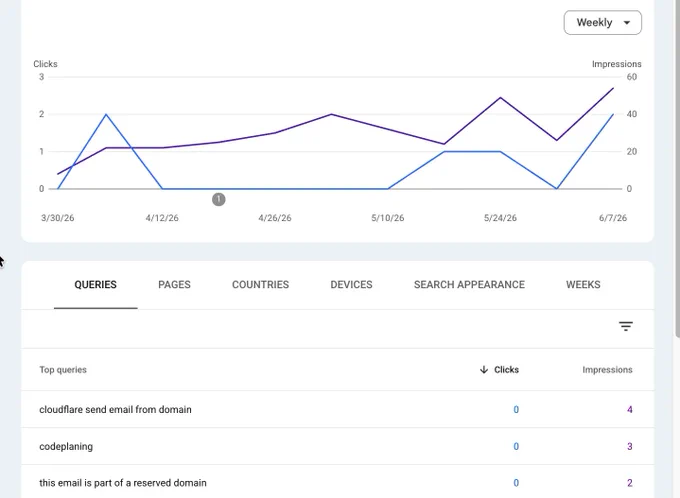
Task: Select the Search Appearance tab
Action: tap(469, 285)
